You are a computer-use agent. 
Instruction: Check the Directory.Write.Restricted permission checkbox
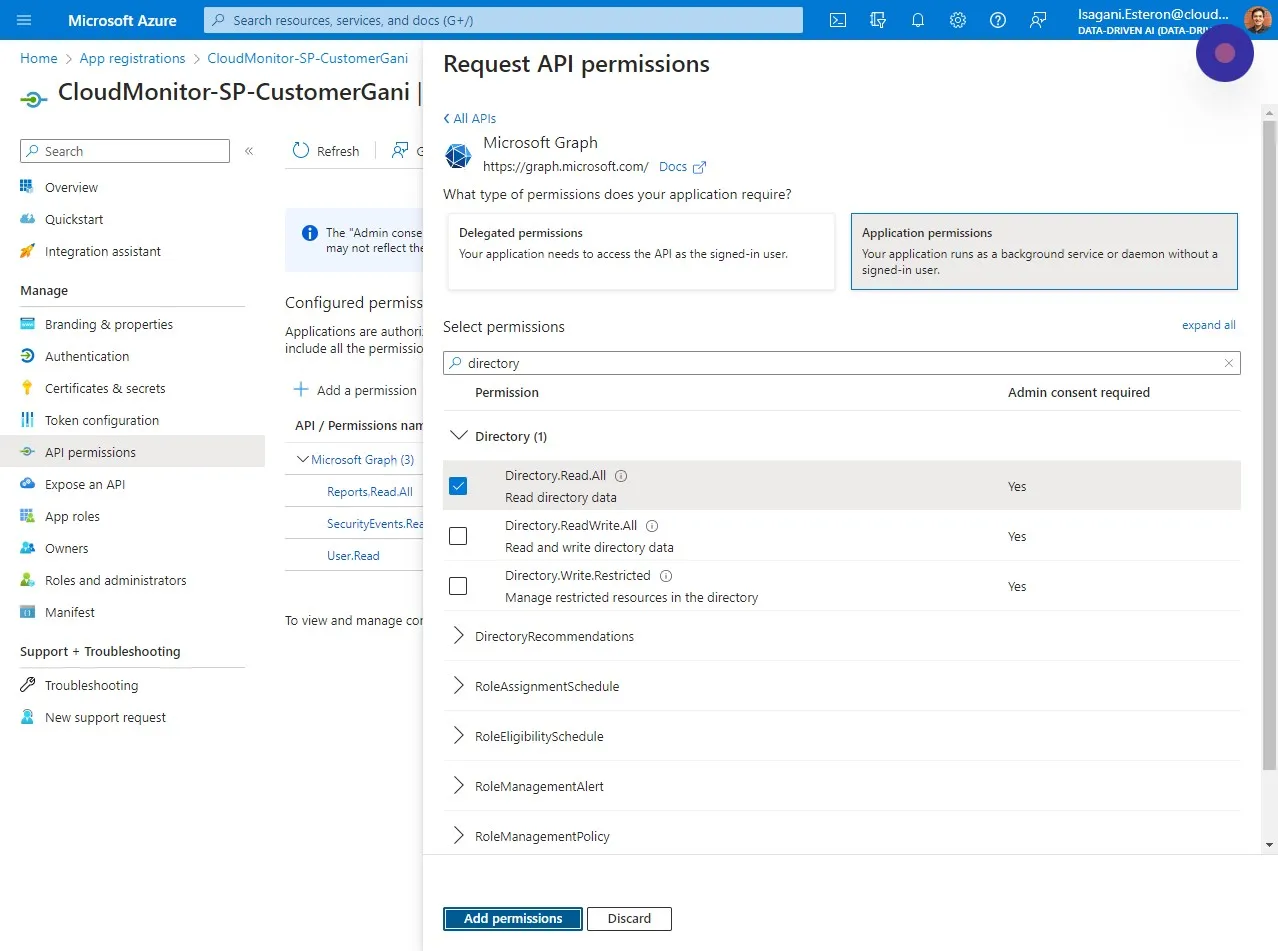pos(458,586)
